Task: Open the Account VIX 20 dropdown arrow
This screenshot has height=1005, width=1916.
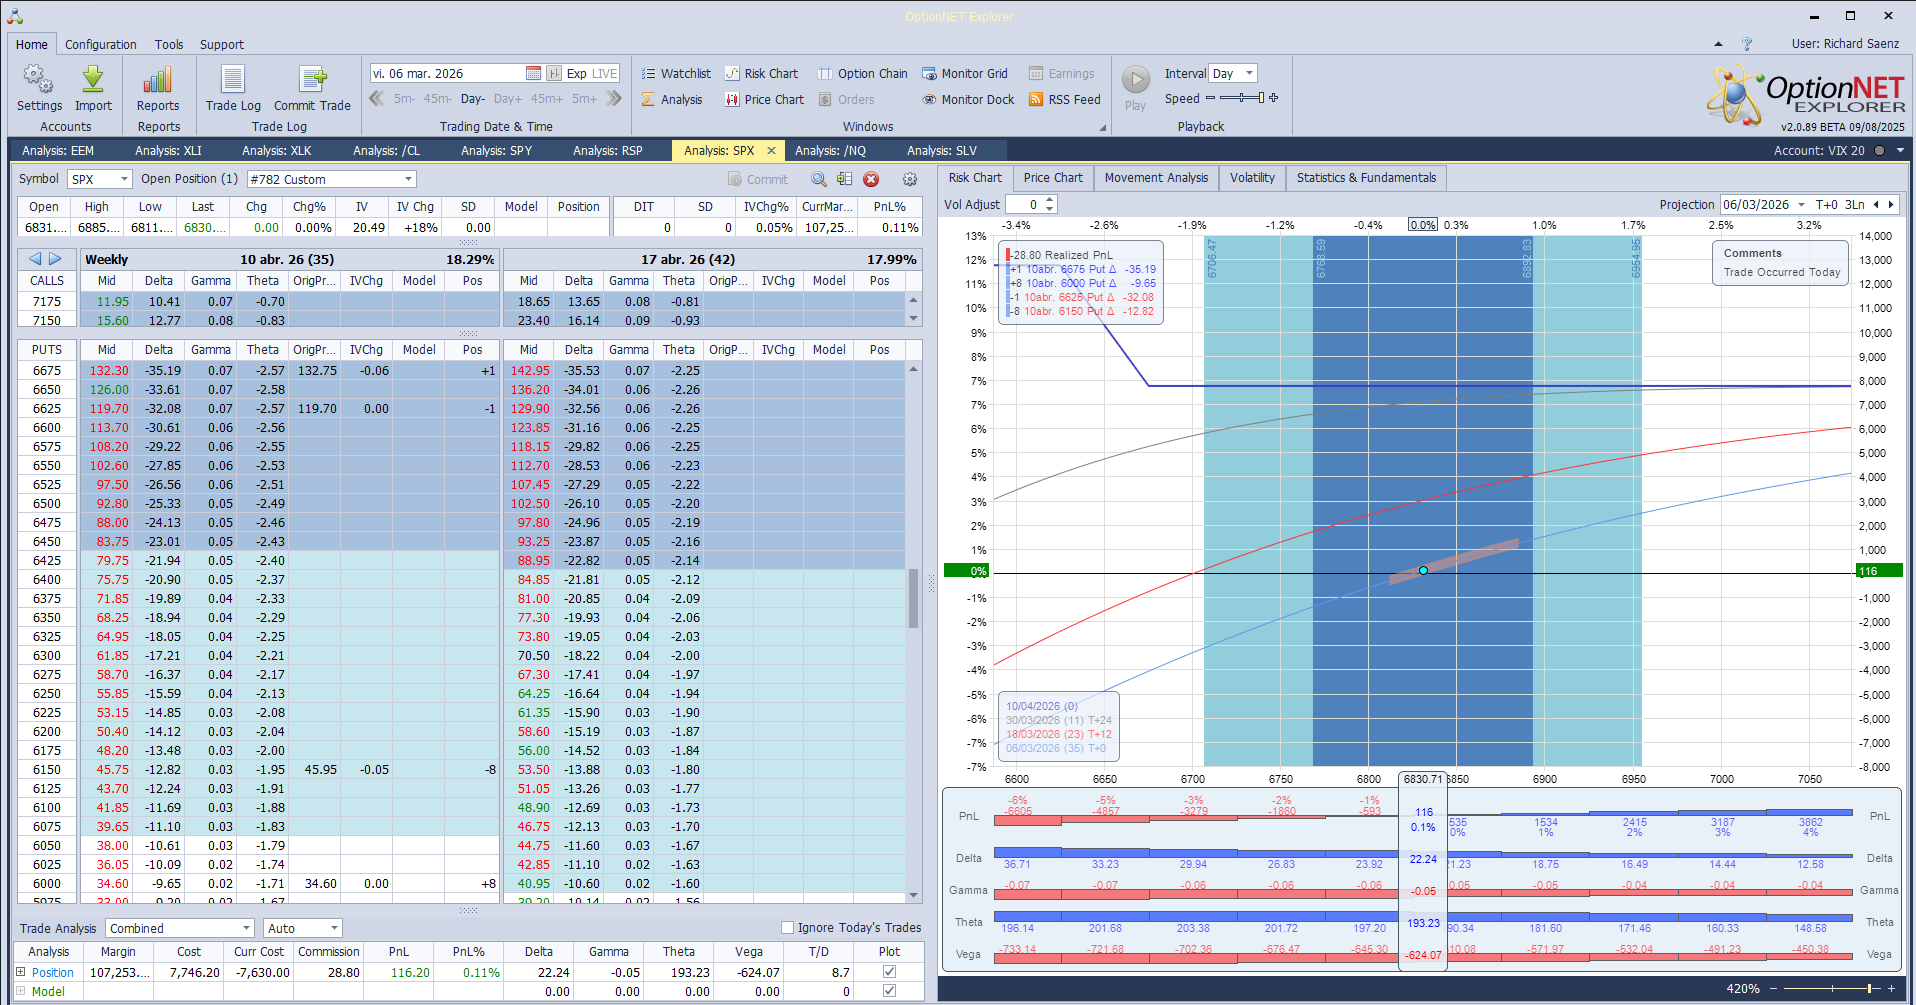Action: (x=1900, y=151)
